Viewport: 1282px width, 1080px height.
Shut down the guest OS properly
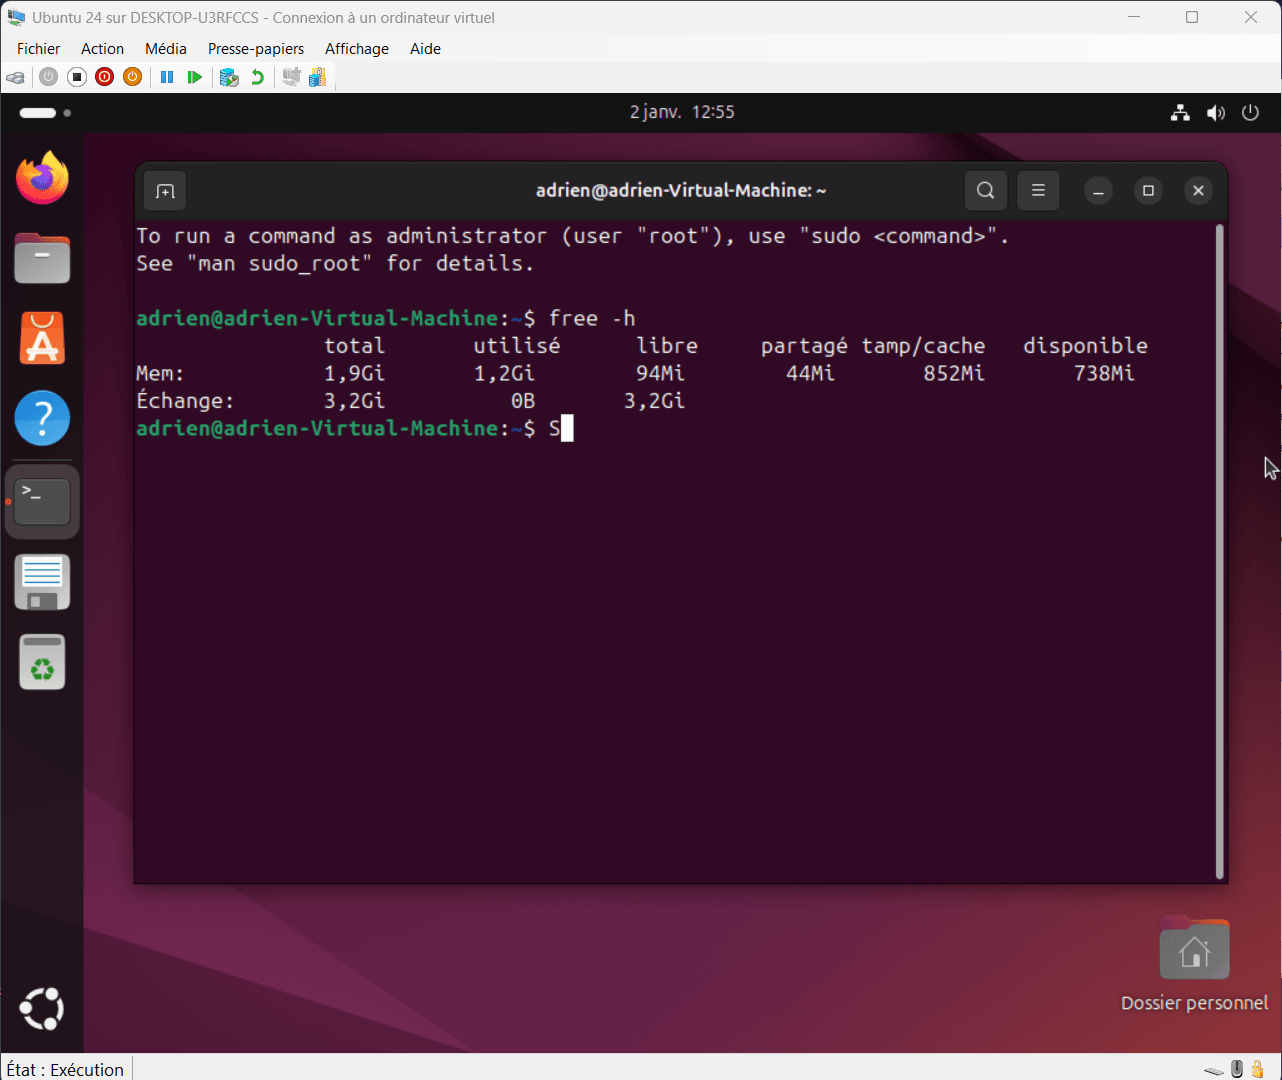pos(132,77)
